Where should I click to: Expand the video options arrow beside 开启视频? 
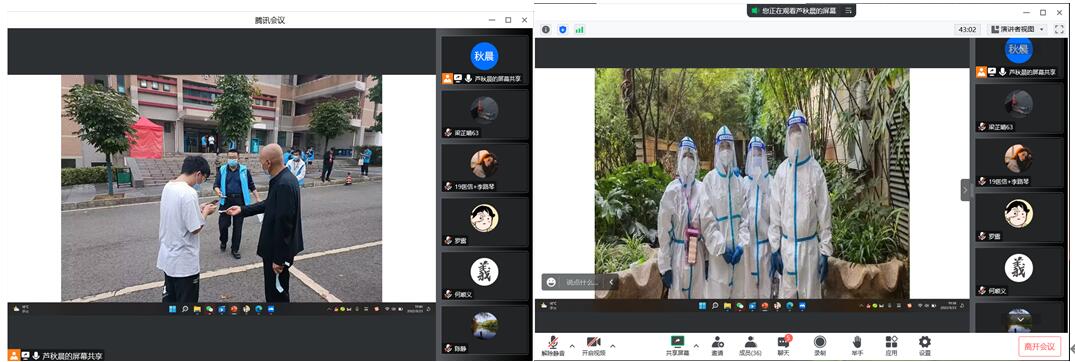(x=613, y=346)
